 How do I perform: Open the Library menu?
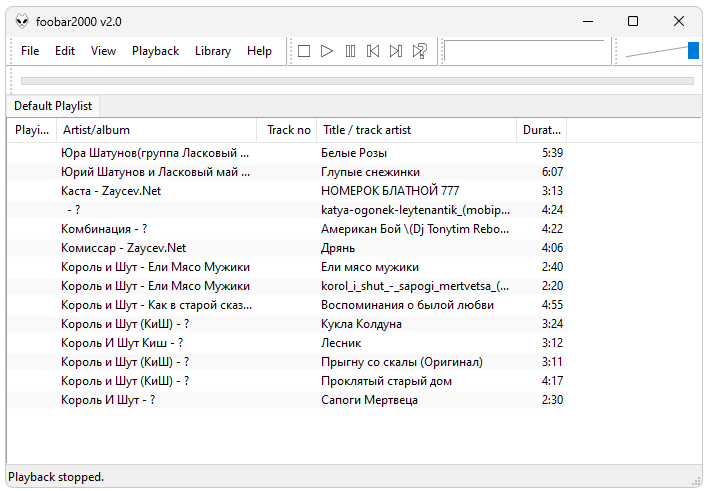point(213,51)
